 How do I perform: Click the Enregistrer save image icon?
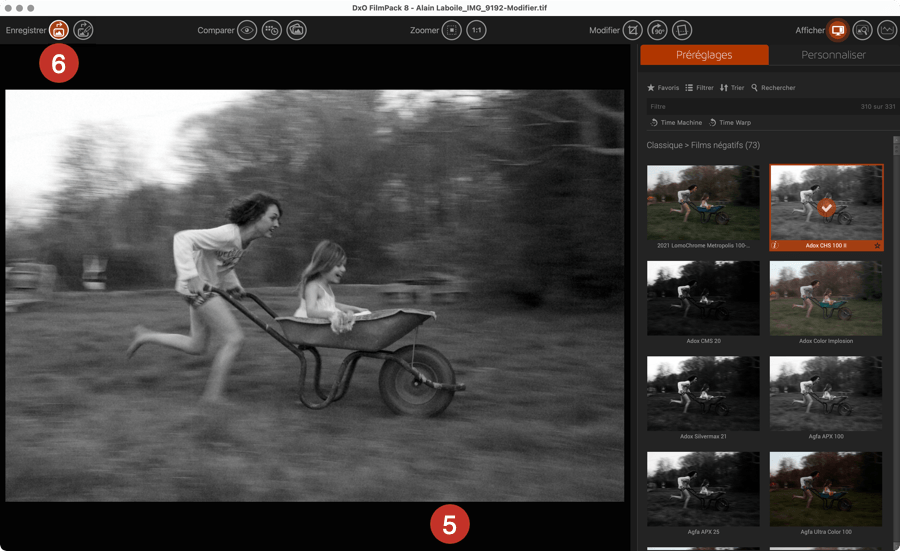click(x=59, y=30)
